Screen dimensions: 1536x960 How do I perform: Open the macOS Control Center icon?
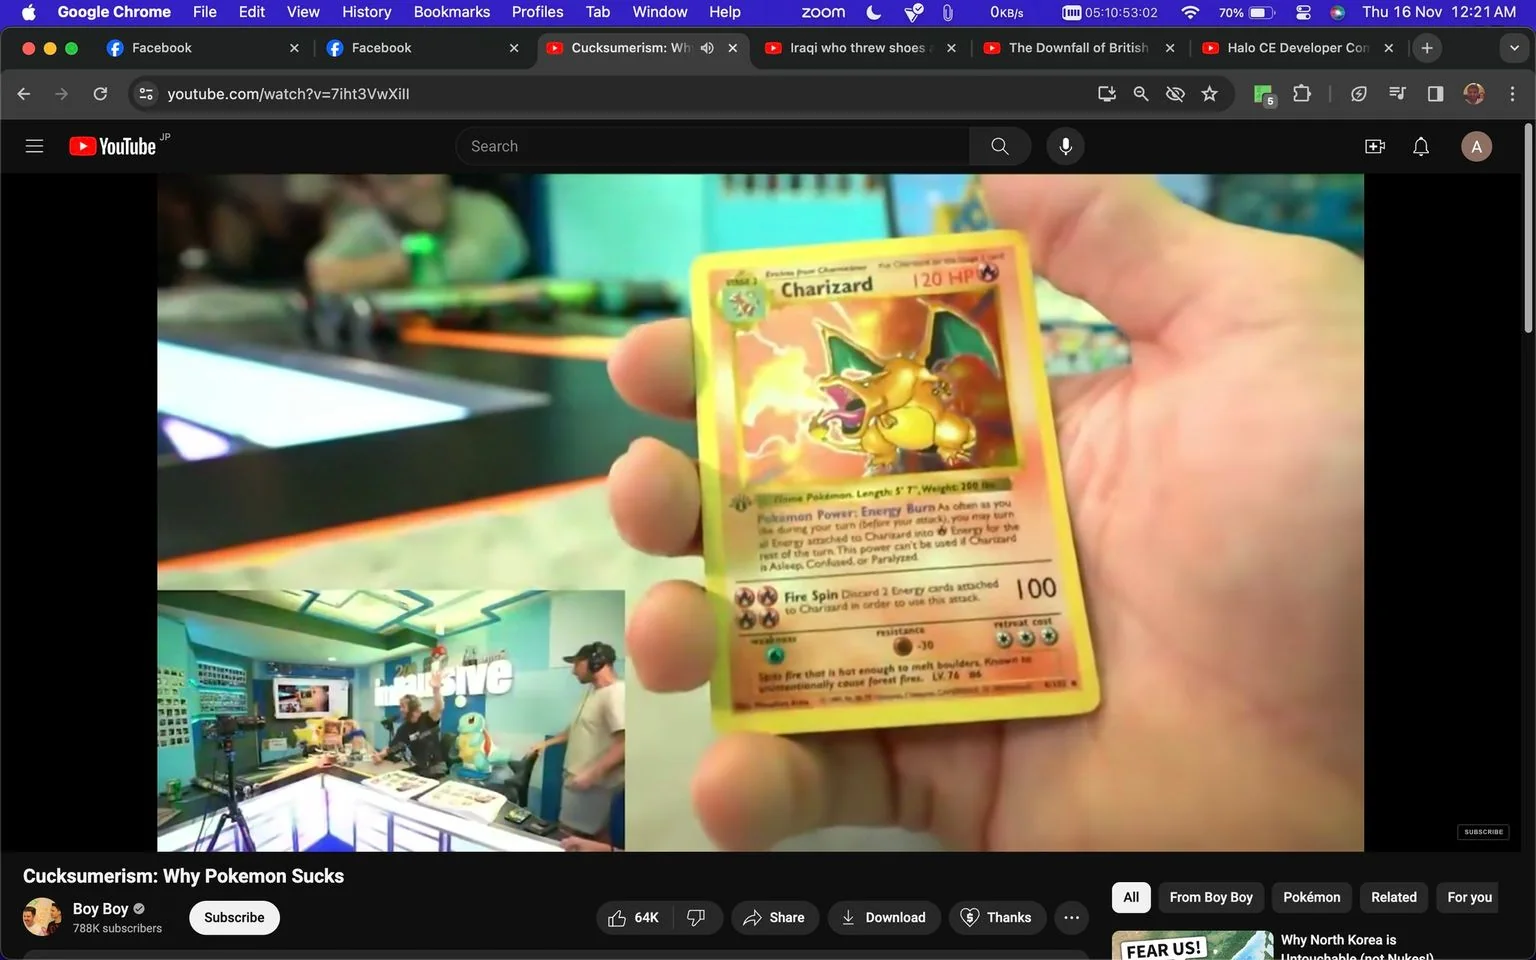point(1303,12)
